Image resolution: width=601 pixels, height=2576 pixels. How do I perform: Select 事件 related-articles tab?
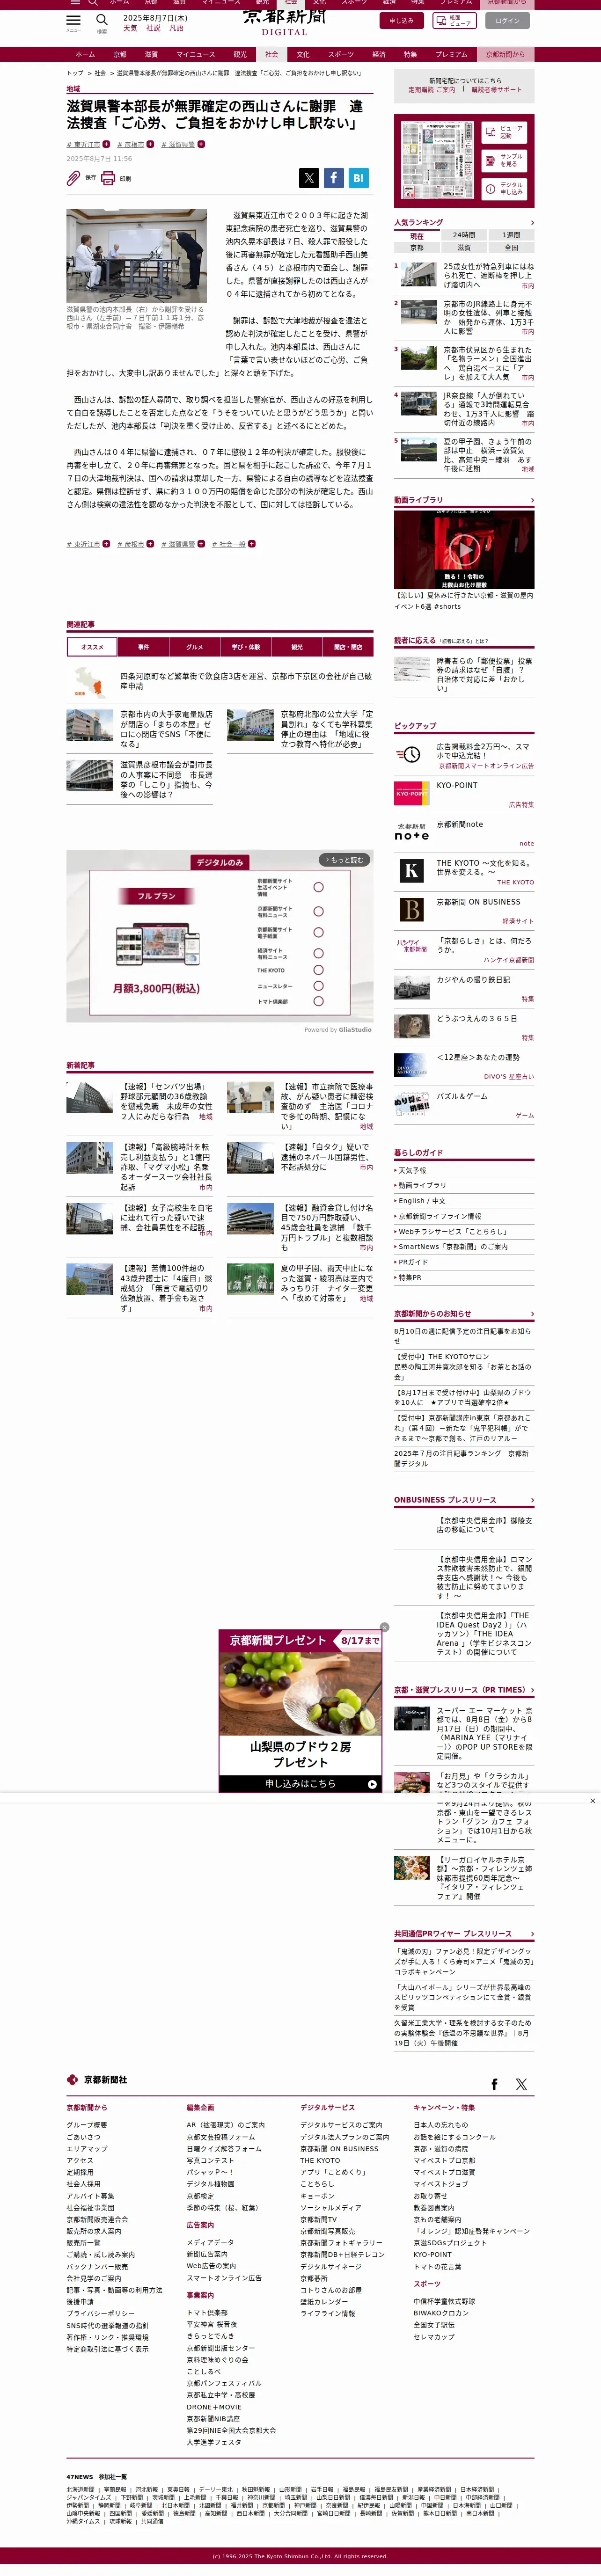(143, 647)
